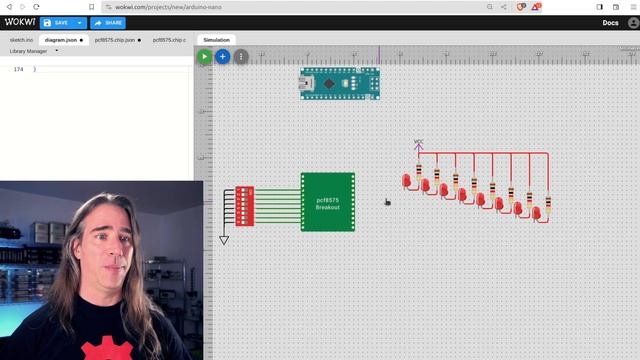Select the Simulation tab
This screenshot has width=640, height=360.
point(216,40)
